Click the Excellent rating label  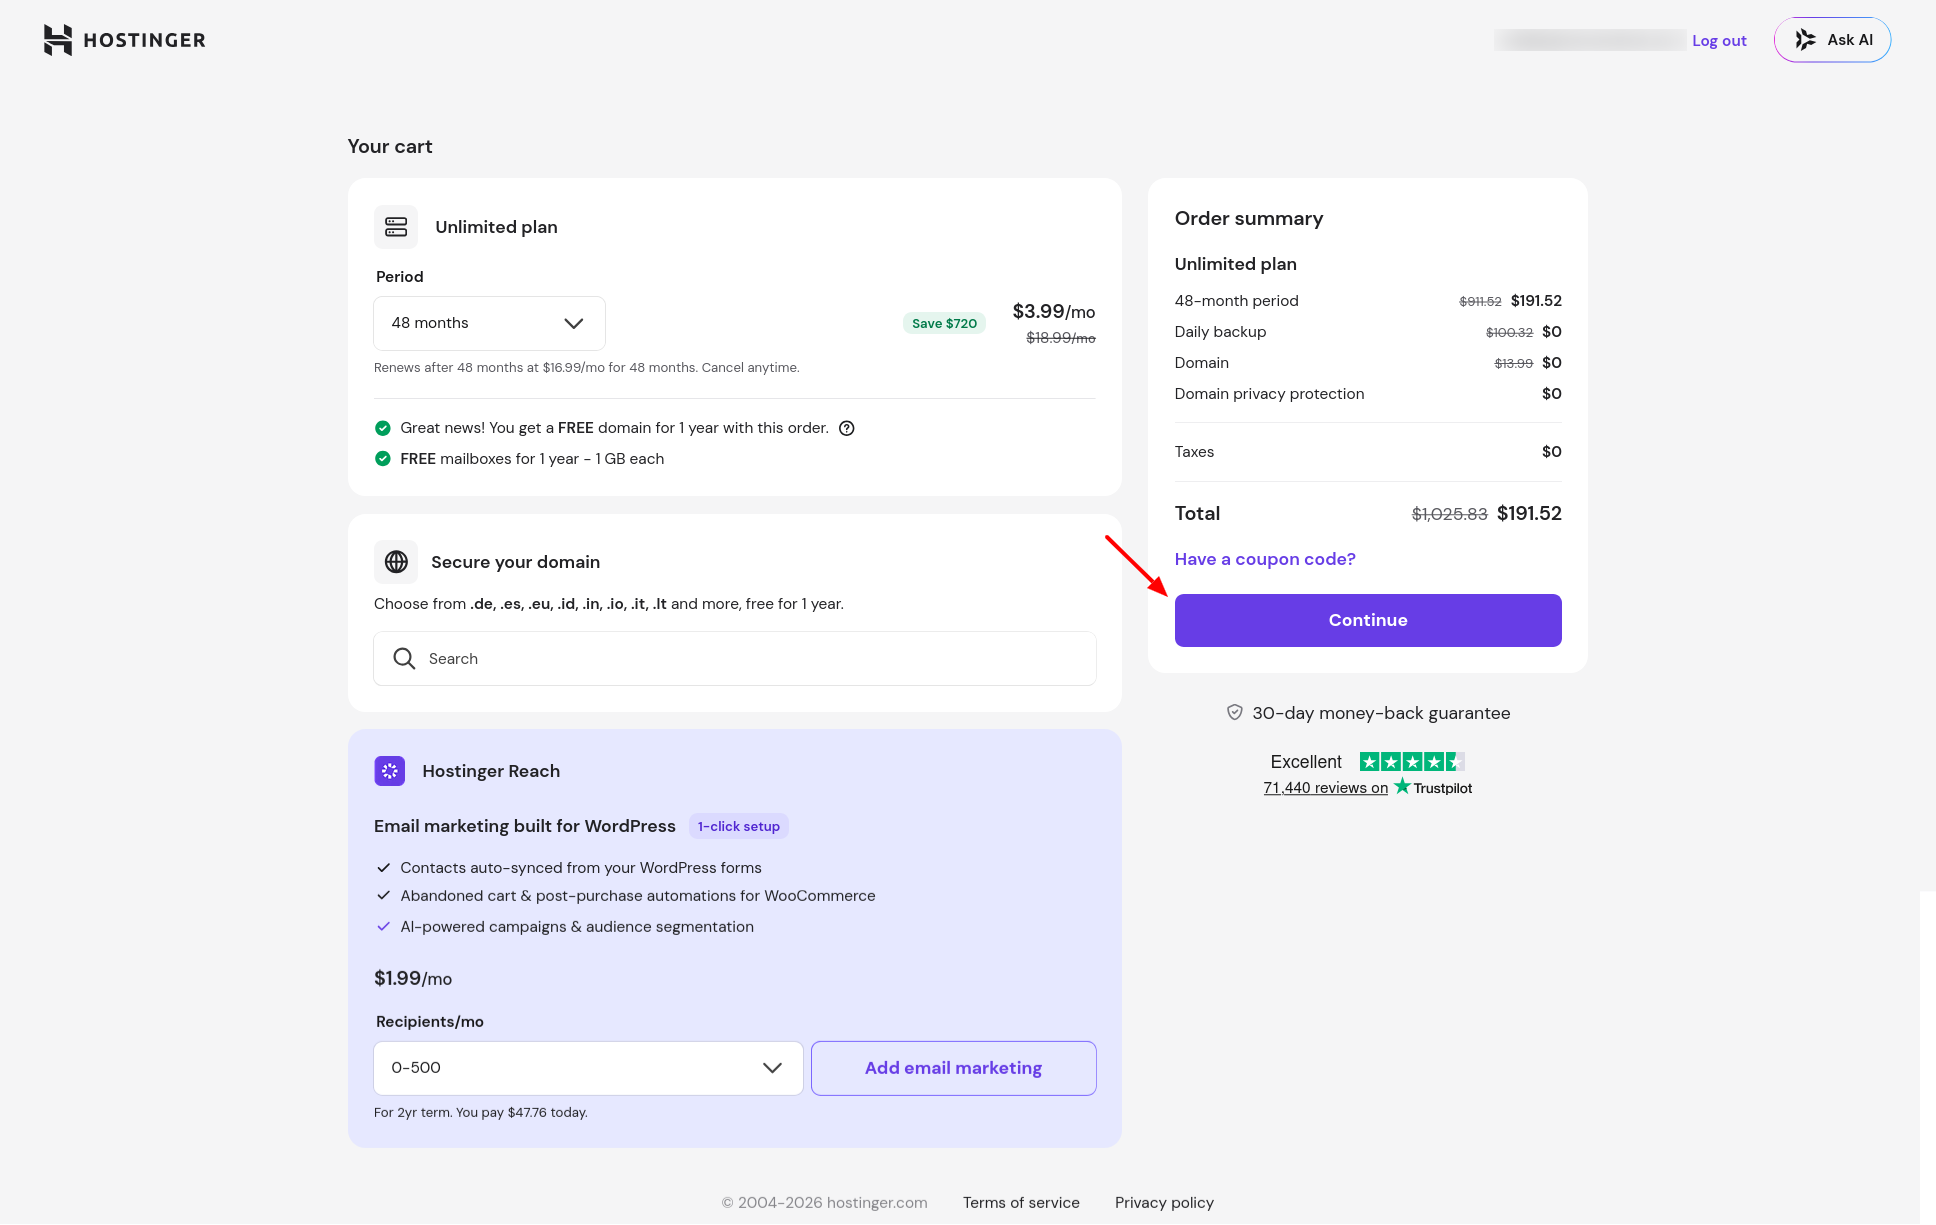click(x=1306, y=762)
